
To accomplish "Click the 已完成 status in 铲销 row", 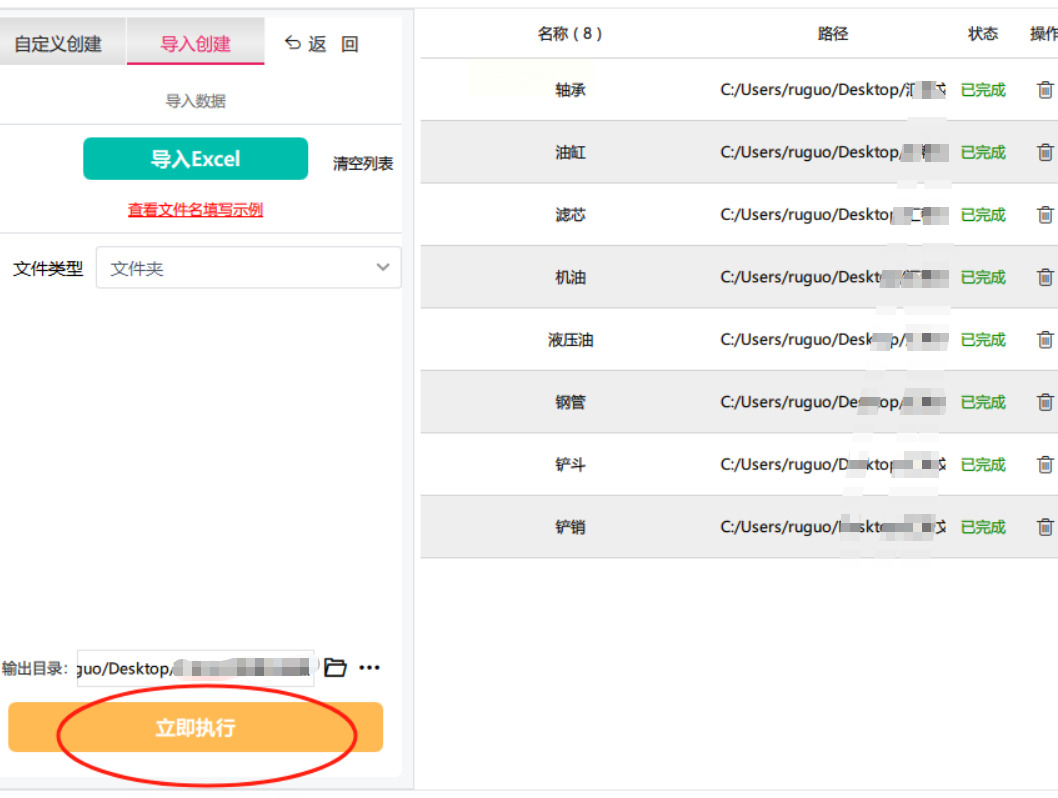I will tap(983, 527).
